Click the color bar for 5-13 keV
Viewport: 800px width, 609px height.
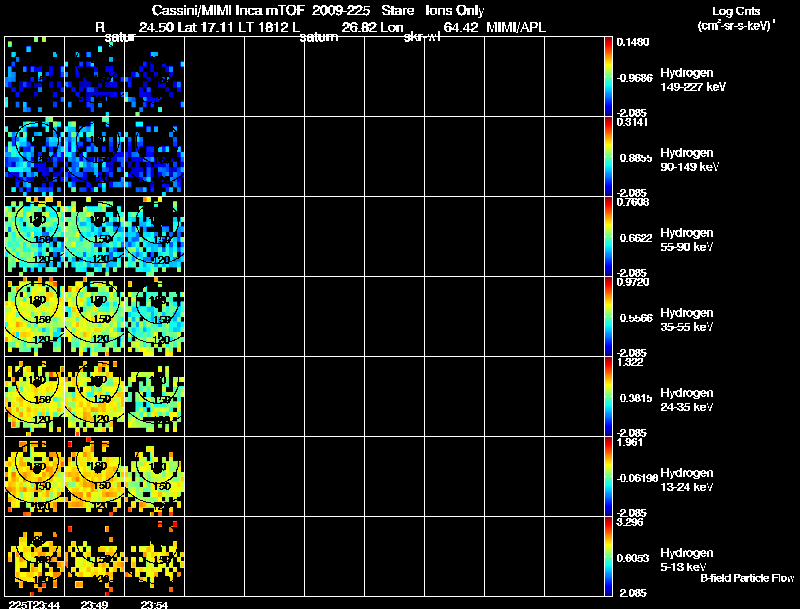[x=608, y=556]
